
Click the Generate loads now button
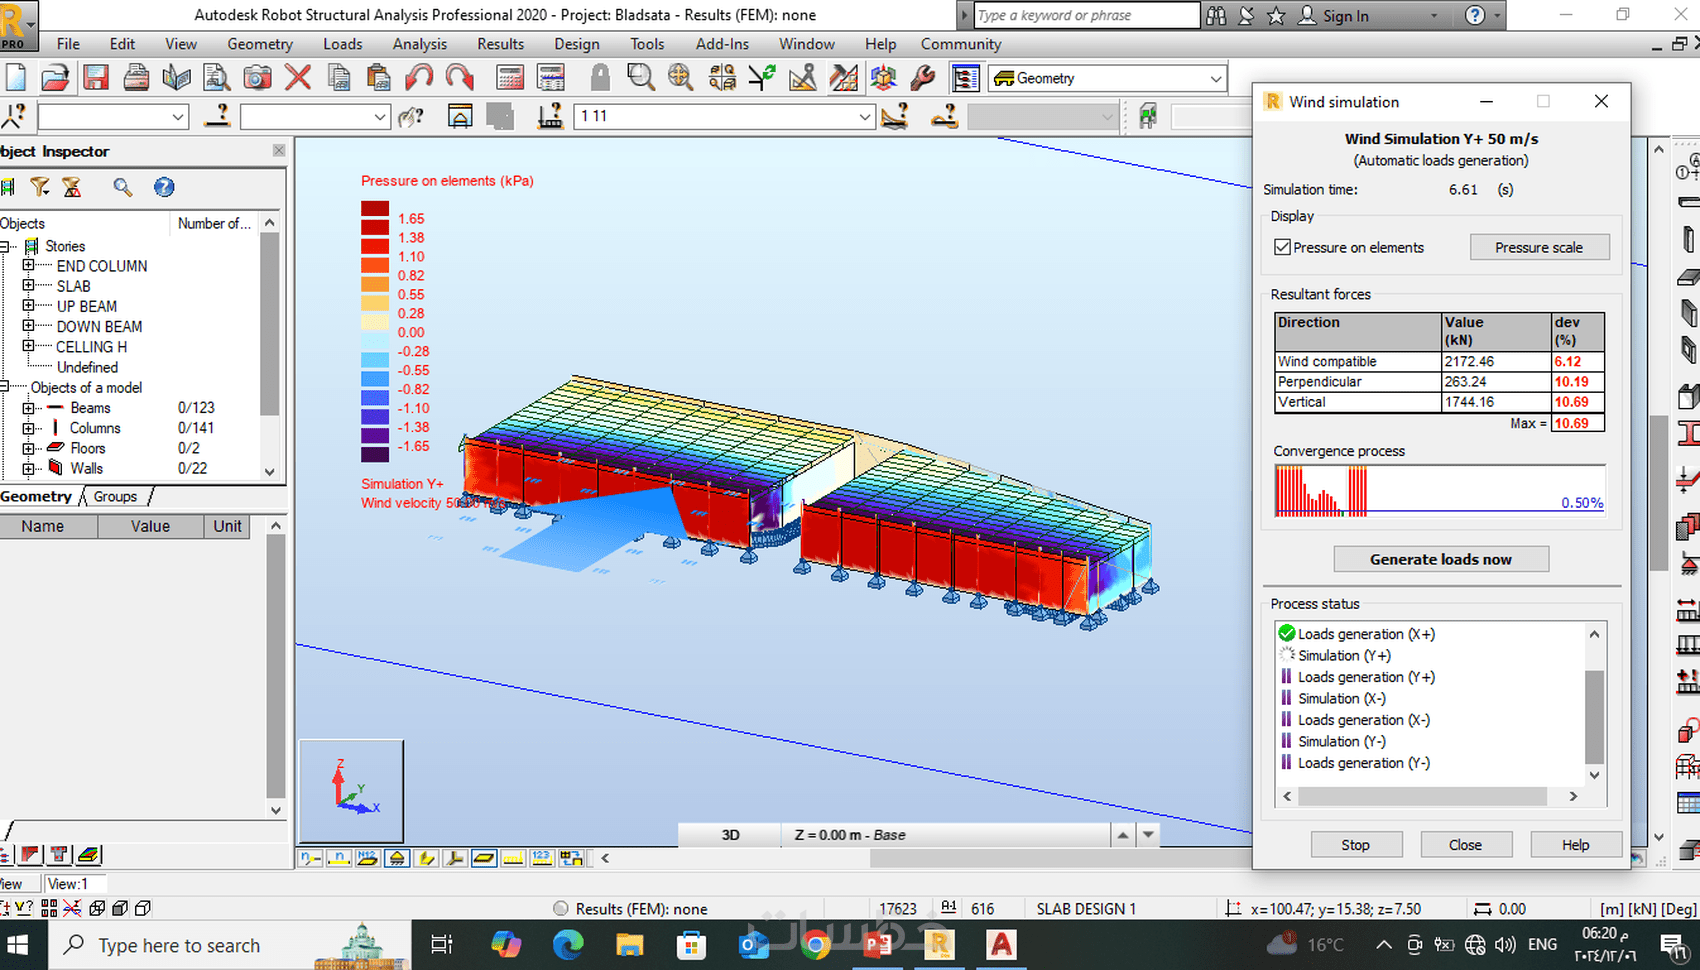(x=1440, y=559)
